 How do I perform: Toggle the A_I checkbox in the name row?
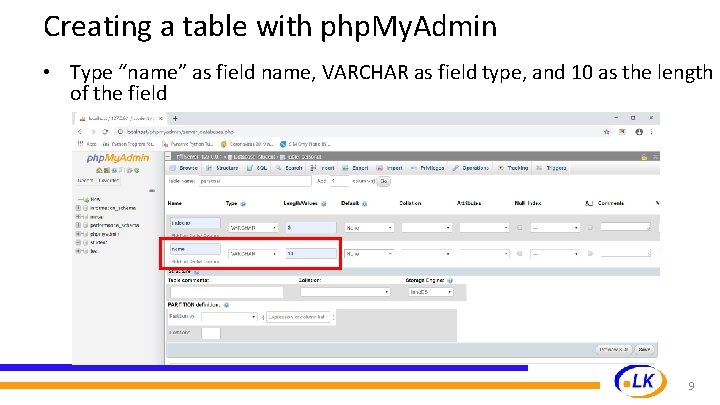tap(591, 253)
